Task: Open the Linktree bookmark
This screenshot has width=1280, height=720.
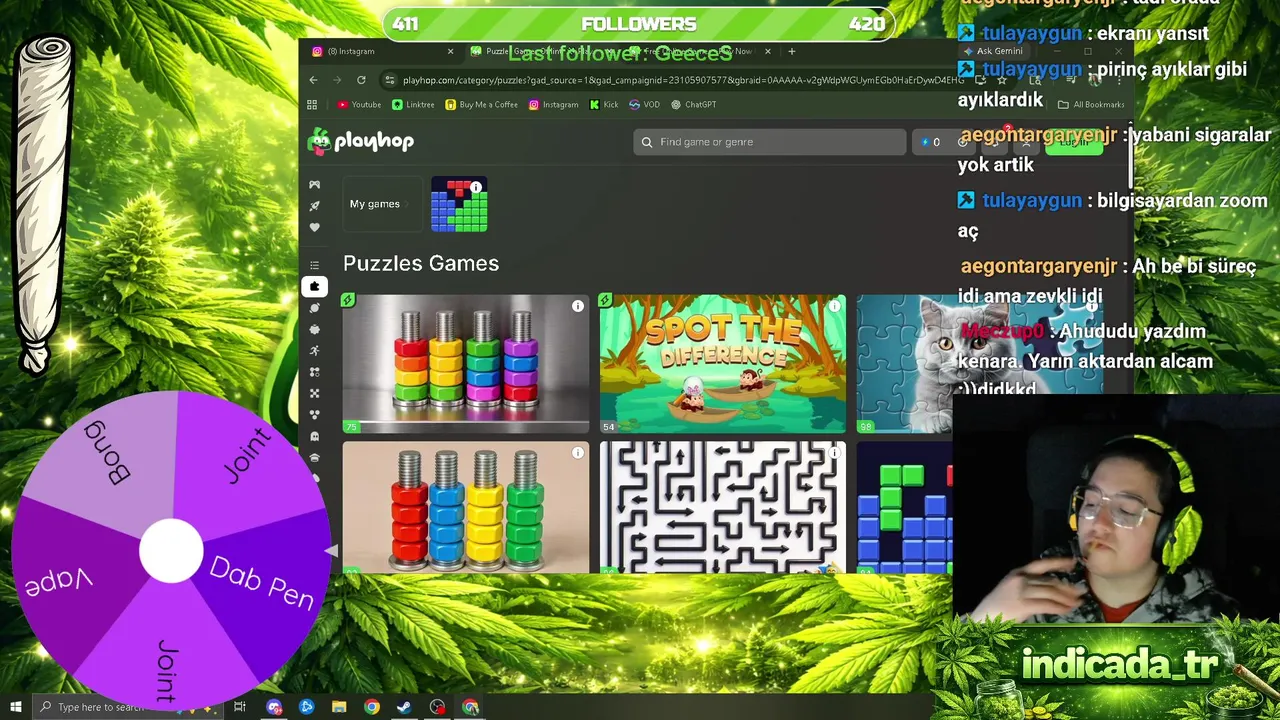Action: (x=413, y=104)
